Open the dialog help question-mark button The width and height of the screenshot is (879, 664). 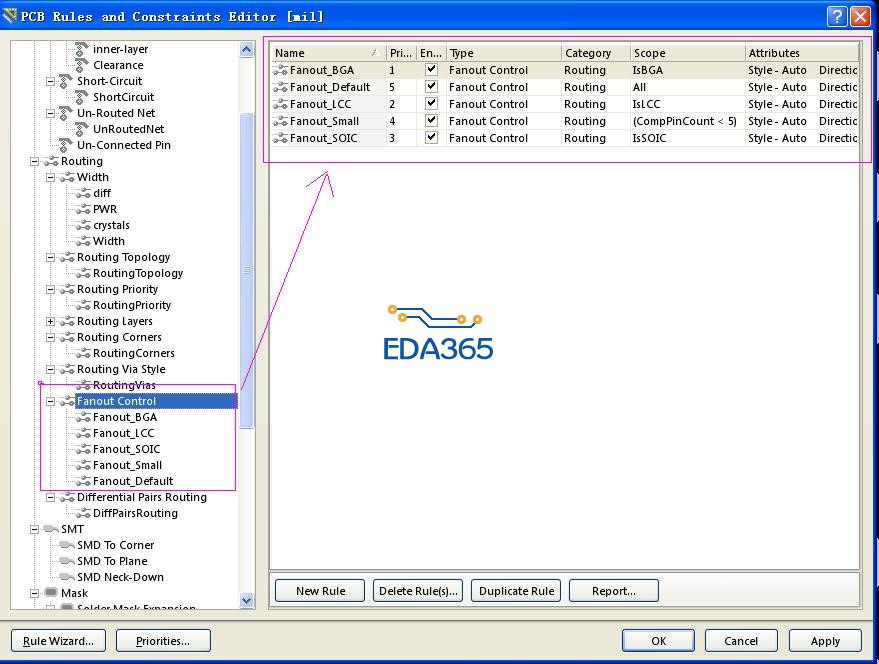(836, 16)
